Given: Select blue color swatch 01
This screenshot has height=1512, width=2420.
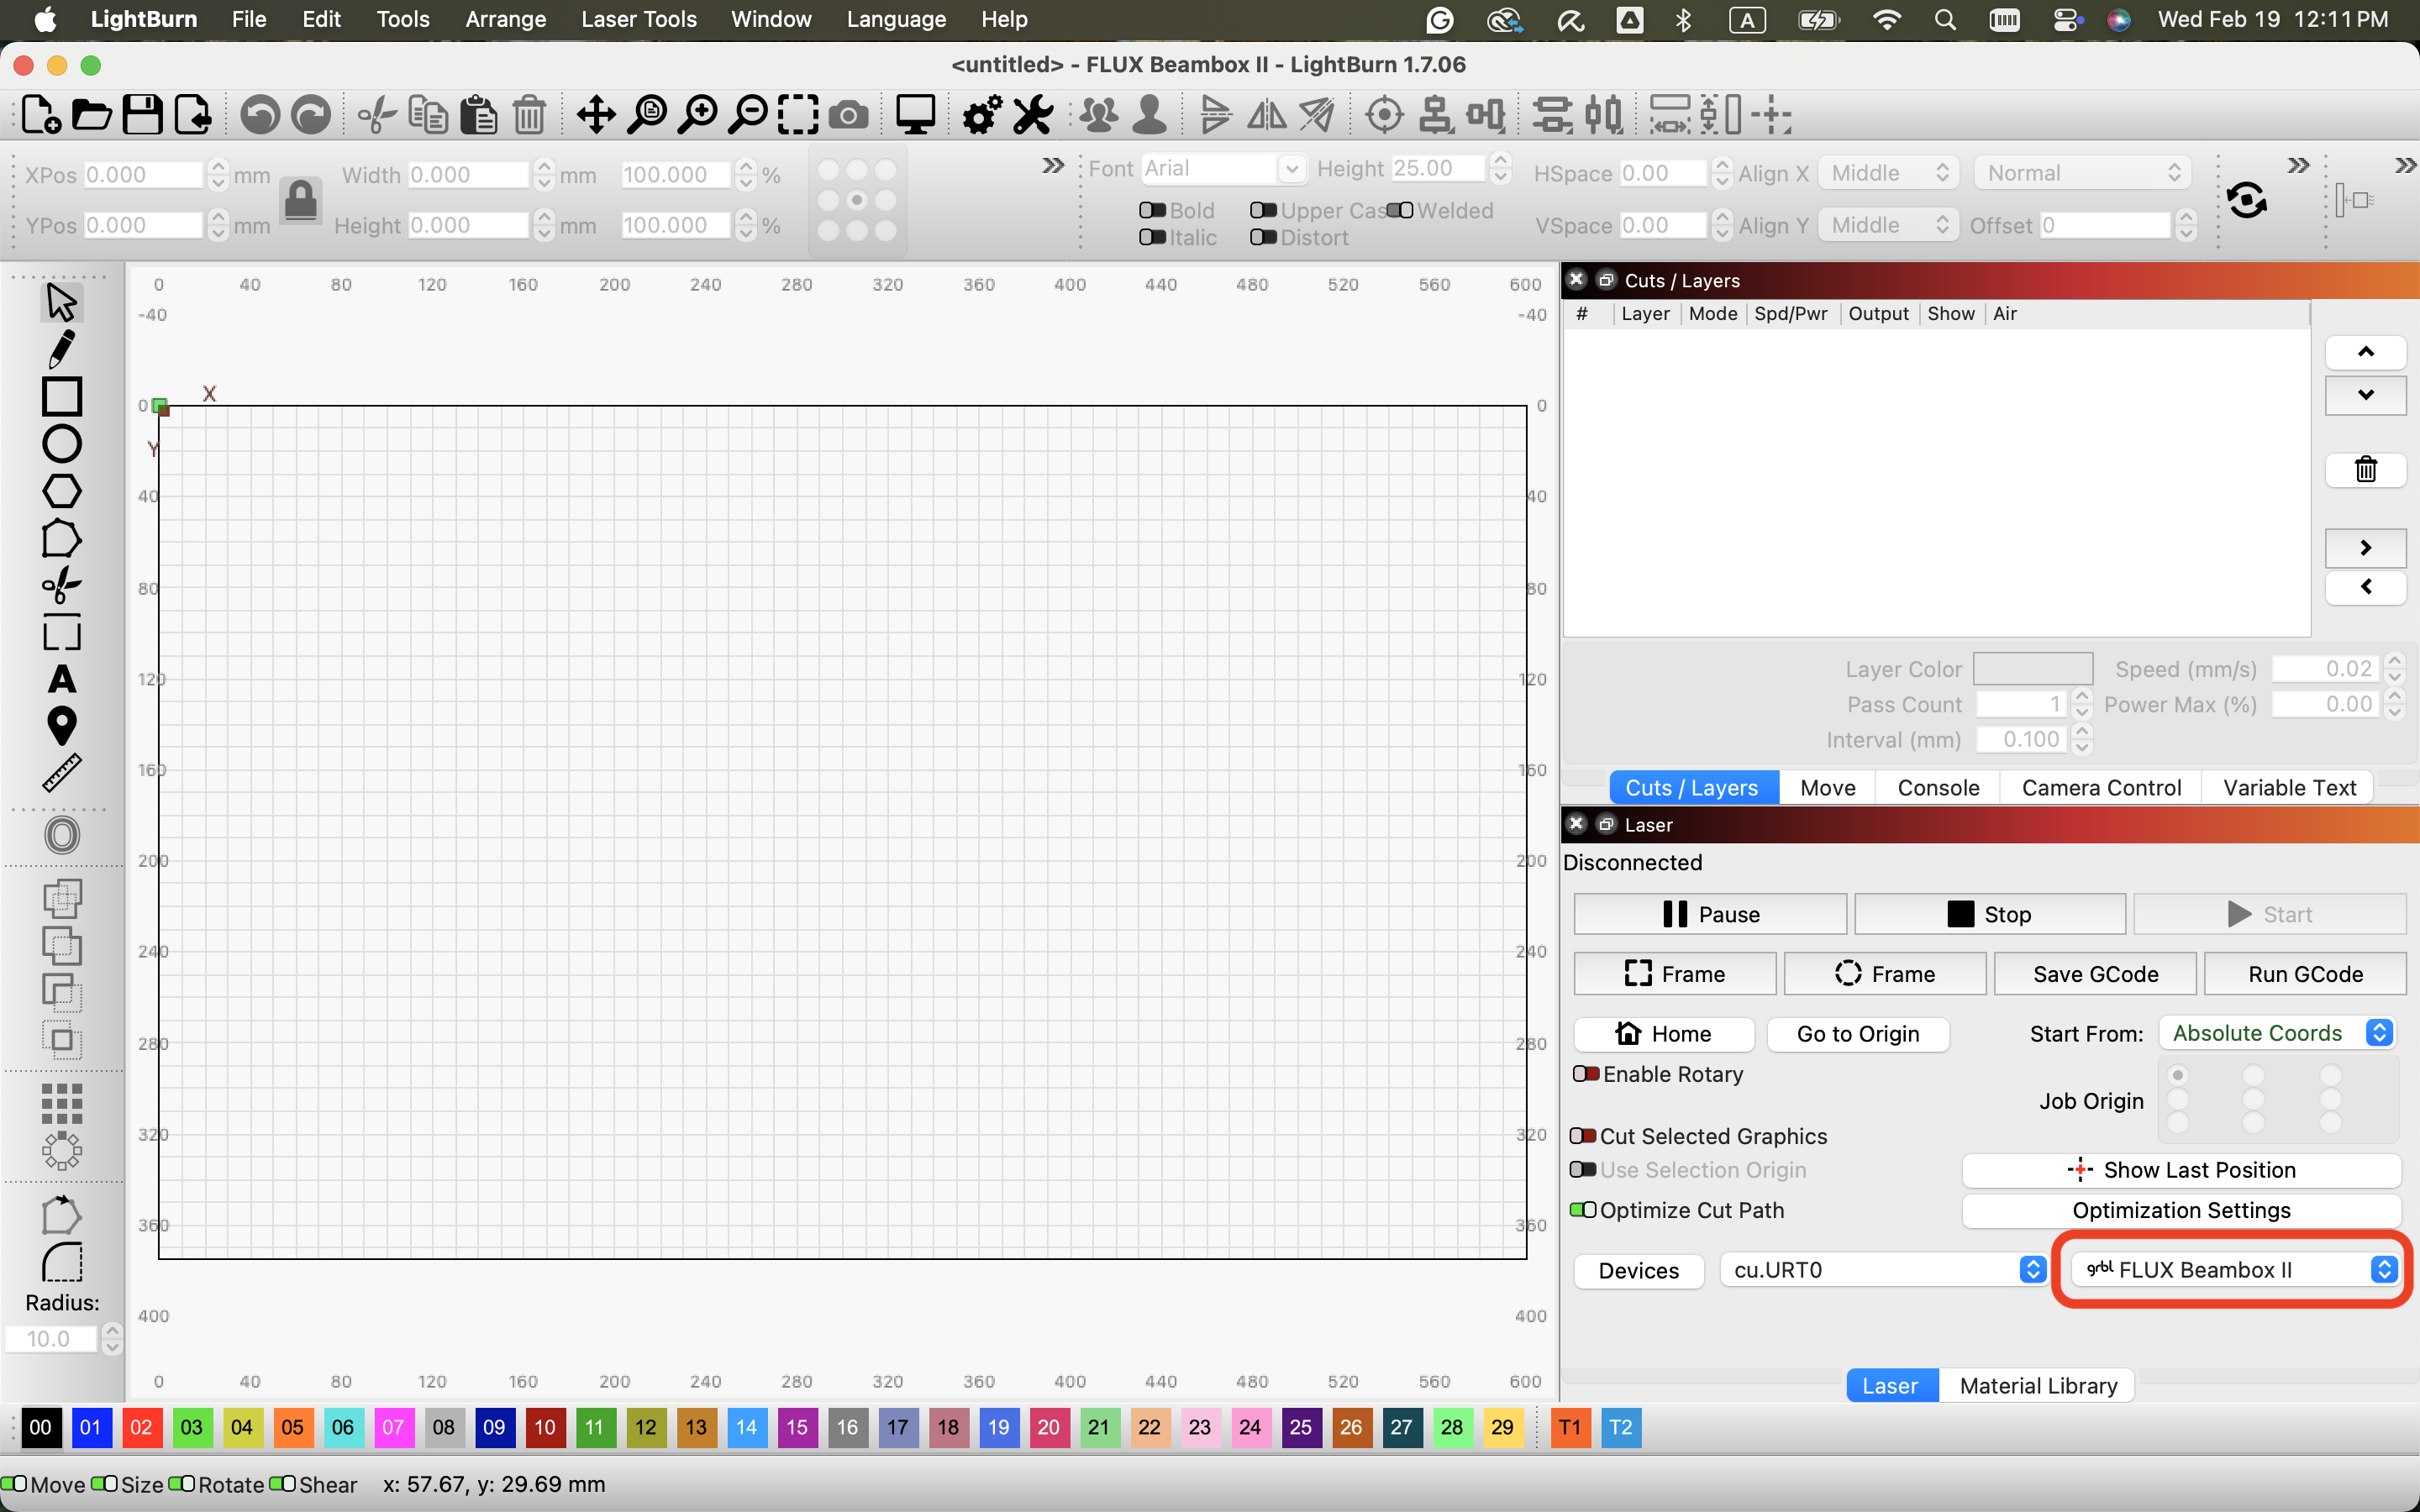Looking at the screenshot, I should (91, 1427).
